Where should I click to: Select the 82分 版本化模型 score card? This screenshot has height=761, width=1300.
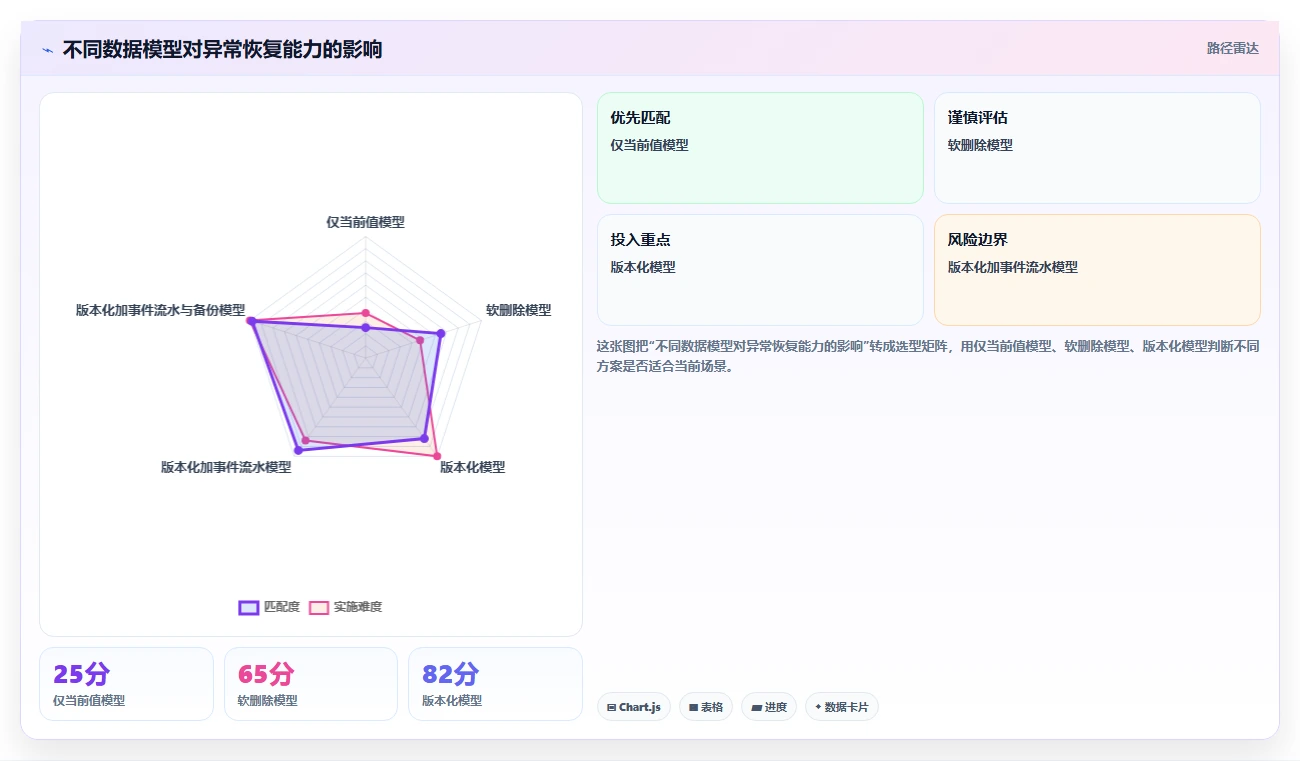coord(495,684)
